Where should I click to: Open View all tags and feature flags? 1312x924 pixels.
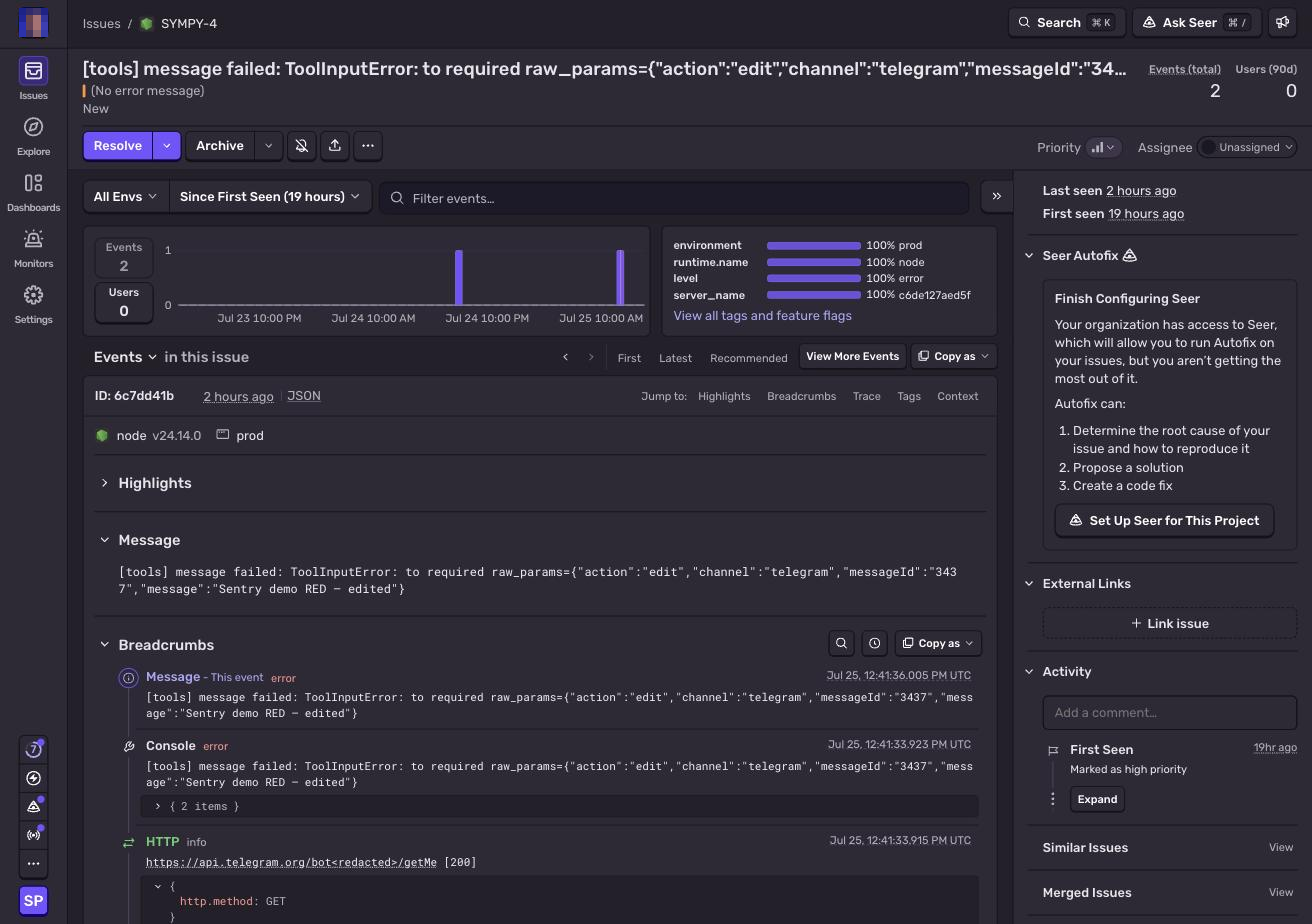pyautogui.click(x=763, y=316)
